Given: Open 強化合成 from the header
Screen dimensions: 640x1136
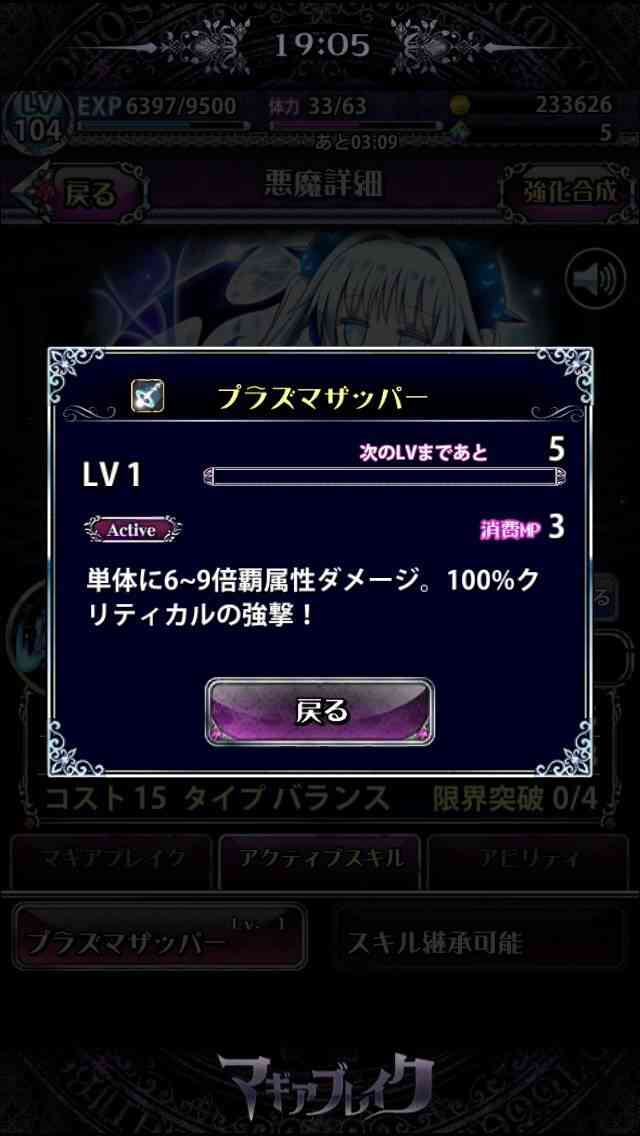Looking at the screenshot, I should (x=570, y=193).
